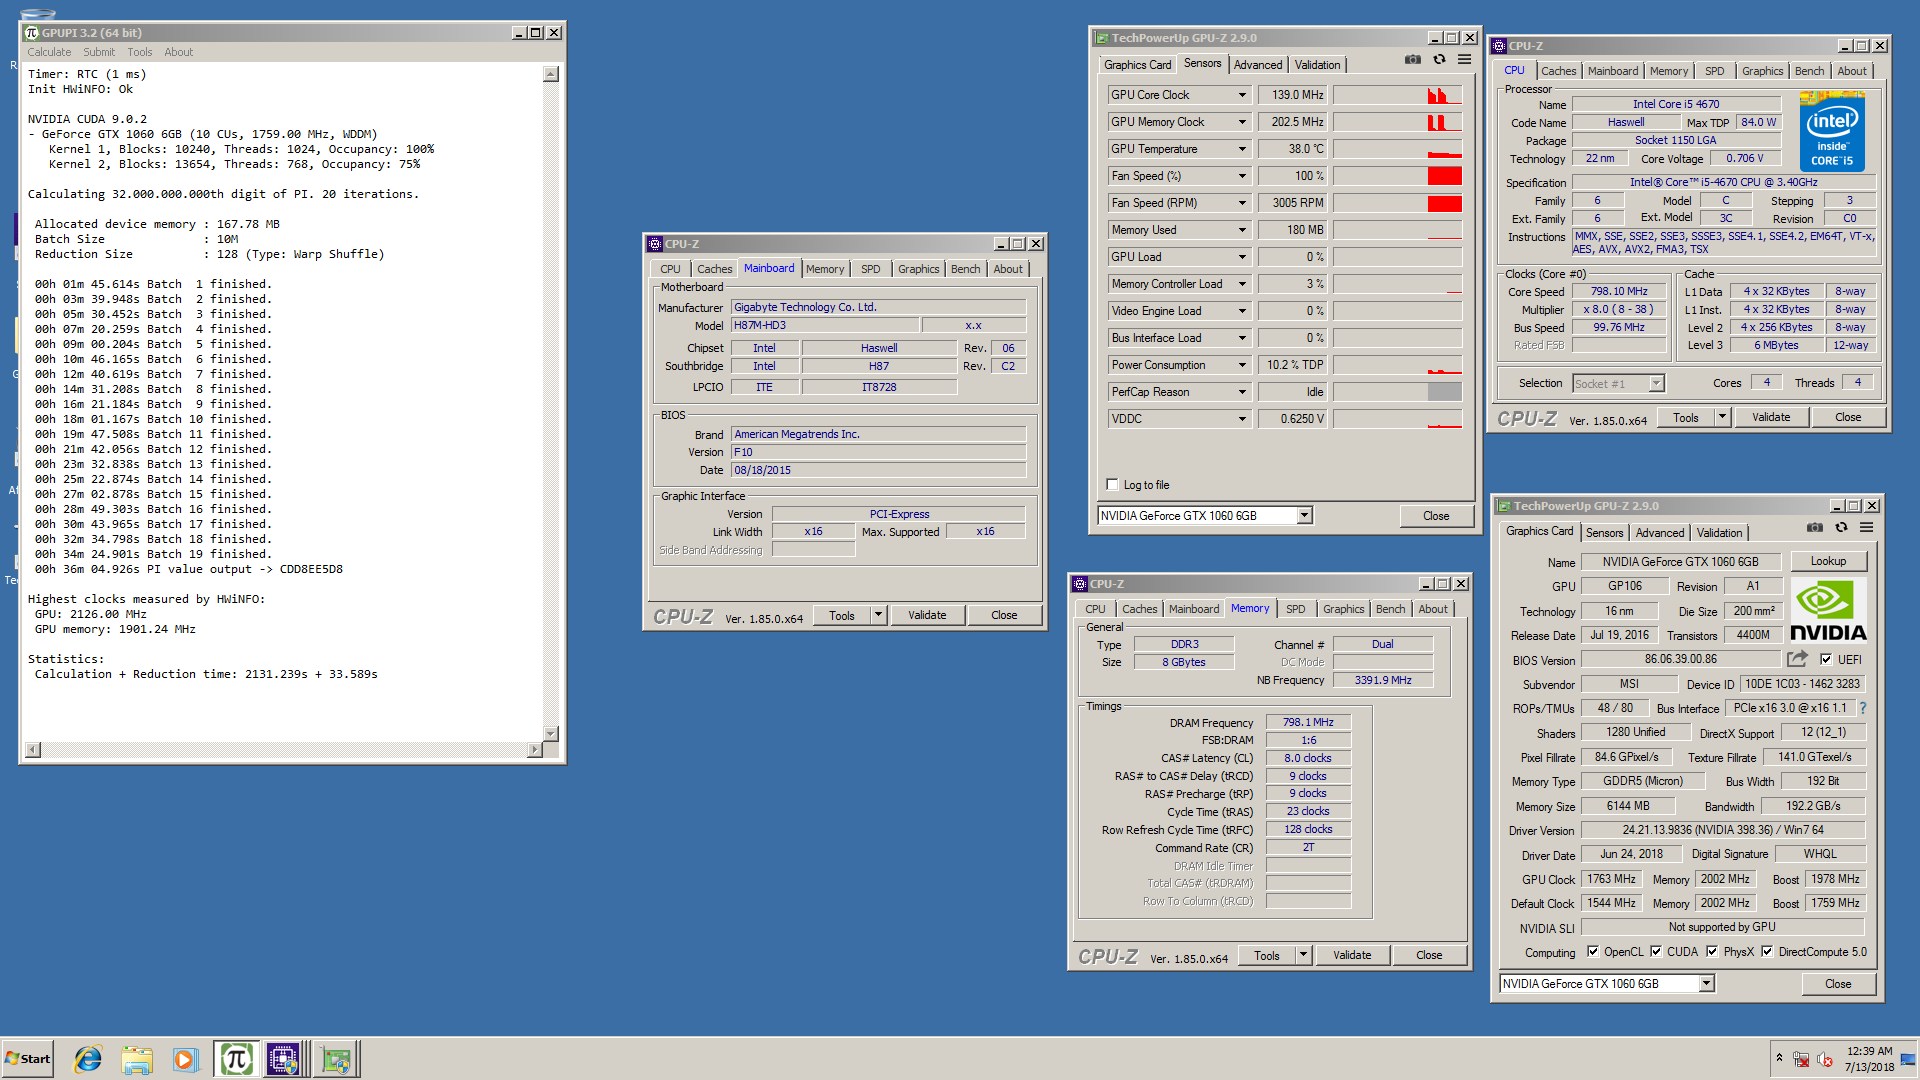Open Submit menu in GPUPI
Screen dimensions: 1920x1080
pos(99,52)
